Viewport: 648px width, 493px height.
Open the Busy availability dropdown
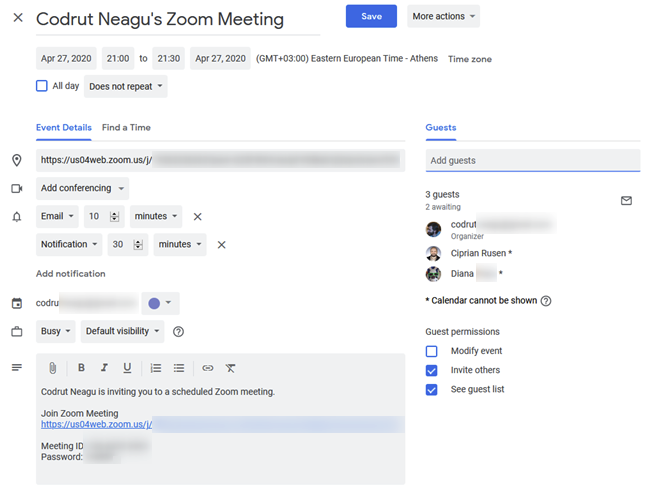tap(55, 331)
